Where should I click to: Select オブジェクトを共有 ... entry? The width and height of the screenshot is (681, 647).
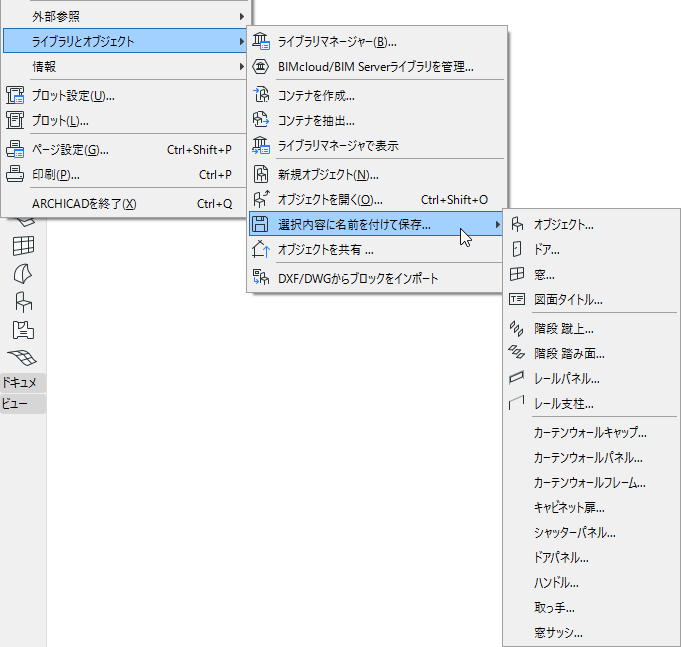(x=377, y=250)
